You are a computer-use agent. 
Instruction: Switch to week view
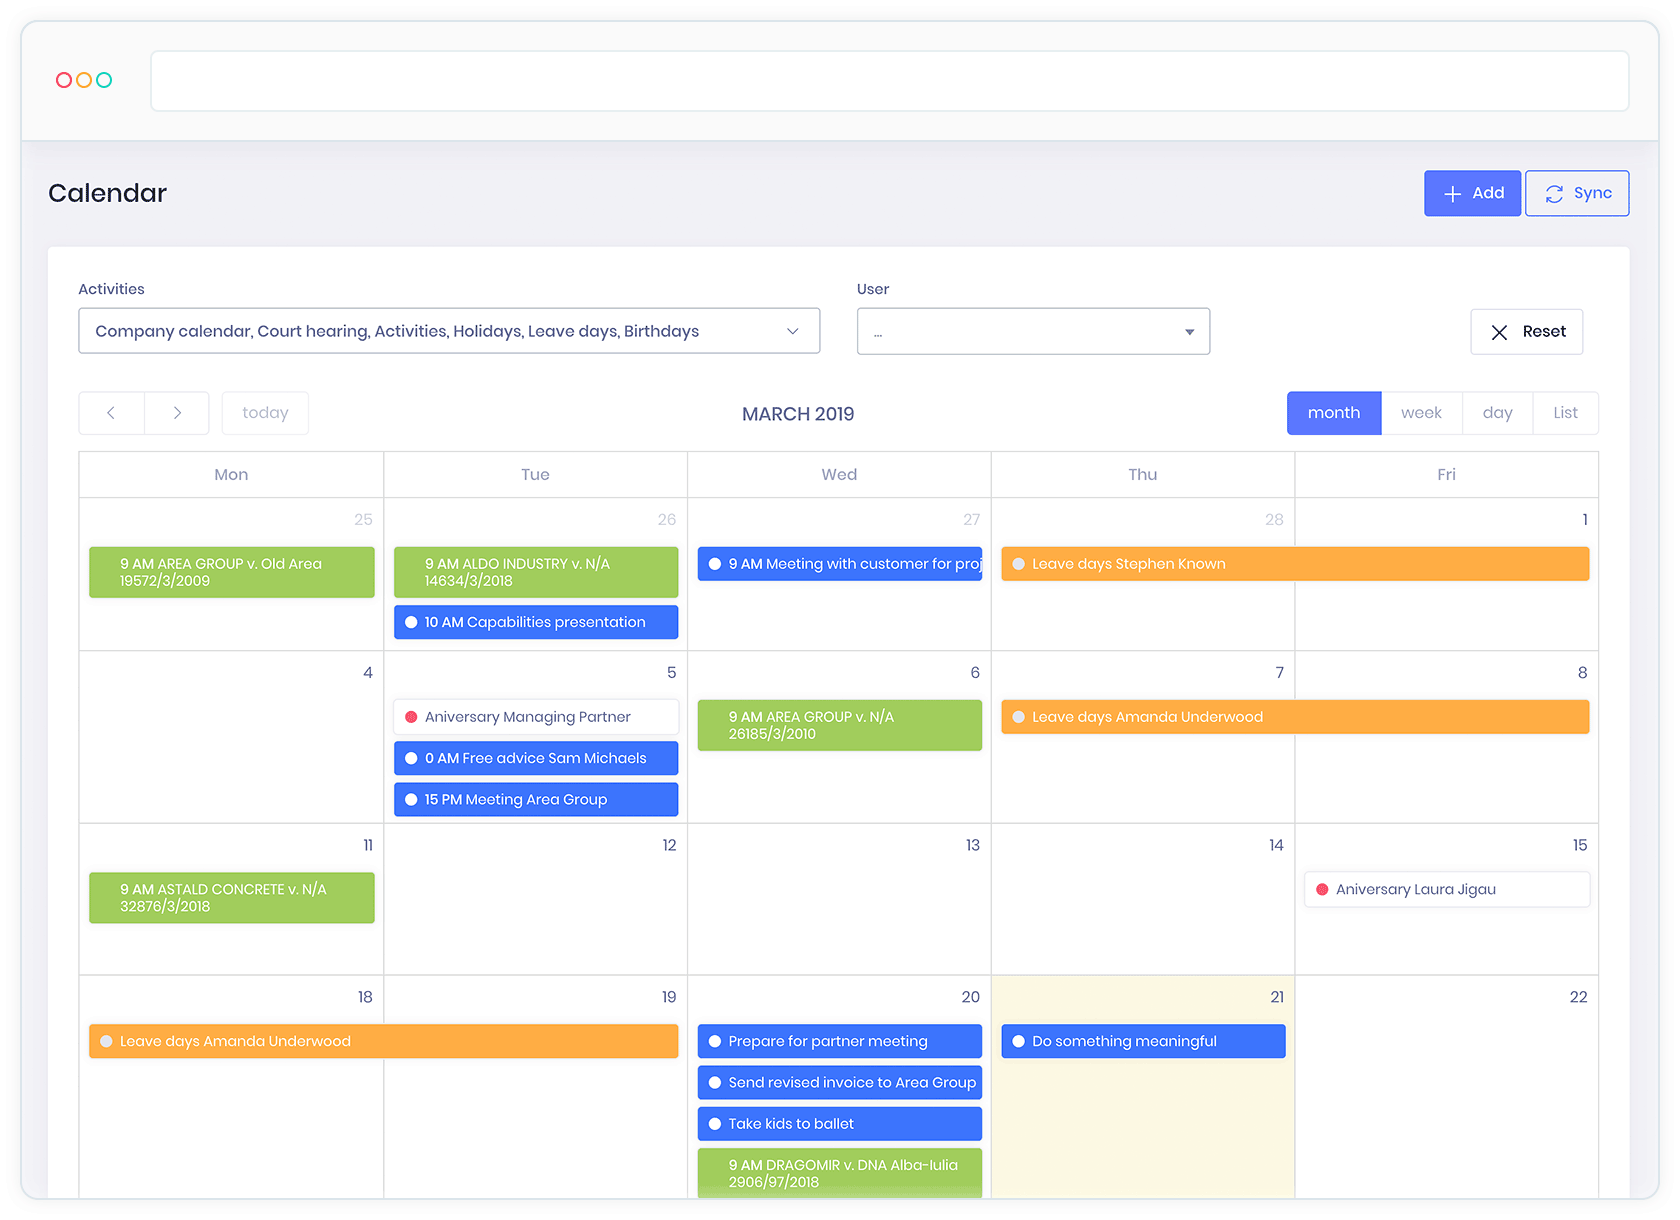tap(1421, 413)
